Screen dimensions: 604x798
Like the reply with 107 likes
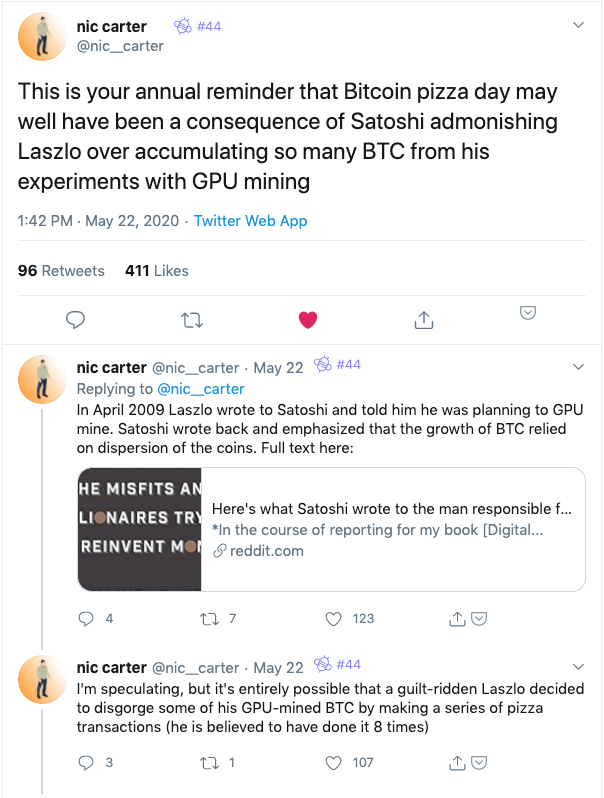click(x=333, y=763)
